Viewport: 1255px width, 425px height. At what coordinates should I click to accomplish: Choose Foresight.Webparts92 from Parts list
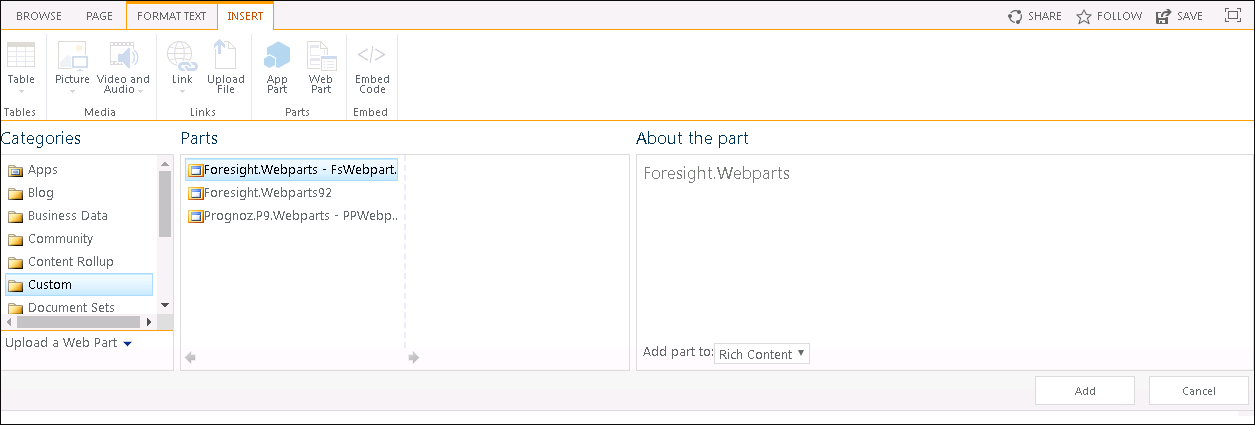pos(267,192)
